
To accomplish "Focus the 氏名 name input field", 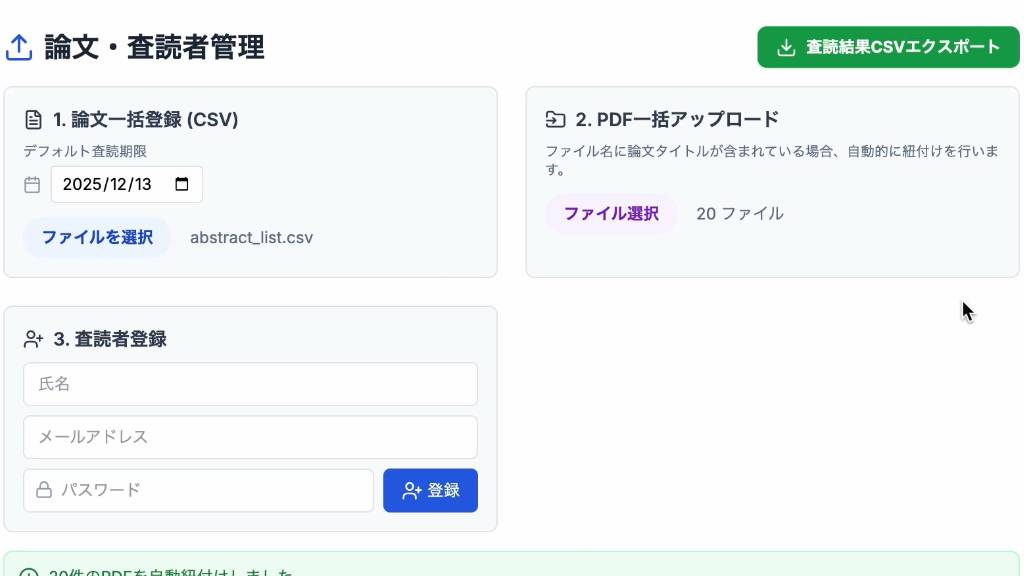I will (250, 384).
